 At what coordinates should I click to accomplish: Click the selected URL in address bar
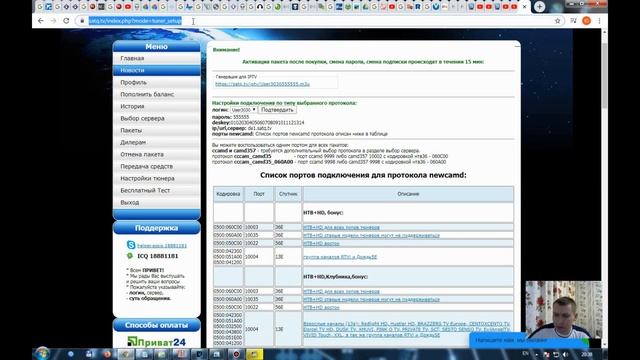[135, 21]
